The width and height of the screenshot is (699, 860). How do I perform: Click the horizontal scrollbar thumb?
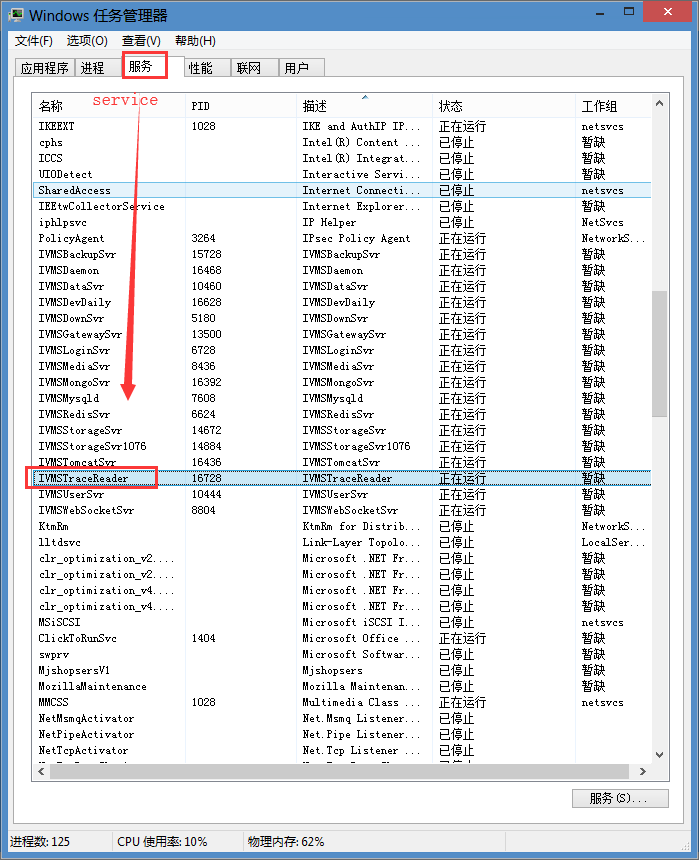[339, 771]
